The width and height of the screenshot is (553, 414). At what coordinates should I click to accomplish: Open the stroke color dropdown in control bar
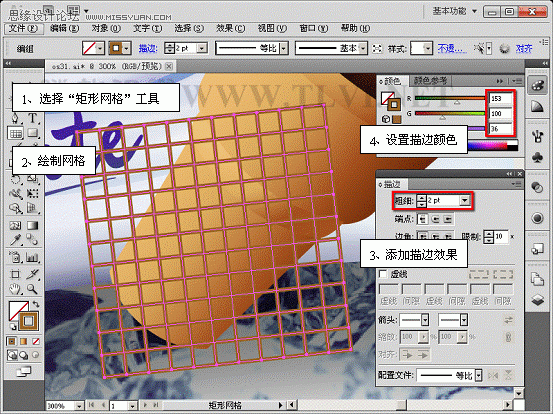(127, 48)
